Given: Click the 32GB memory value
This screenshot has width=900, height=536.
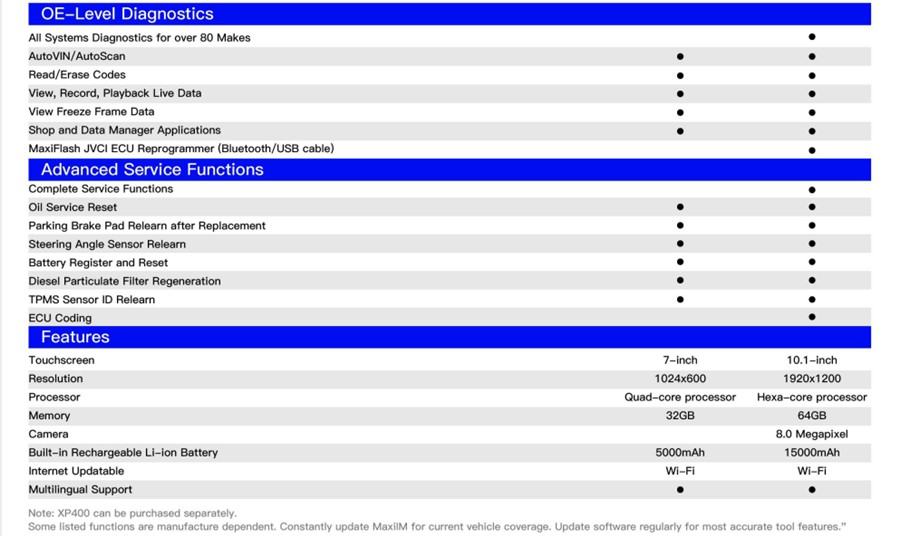Looking at the screenshot, I should 680,415.
